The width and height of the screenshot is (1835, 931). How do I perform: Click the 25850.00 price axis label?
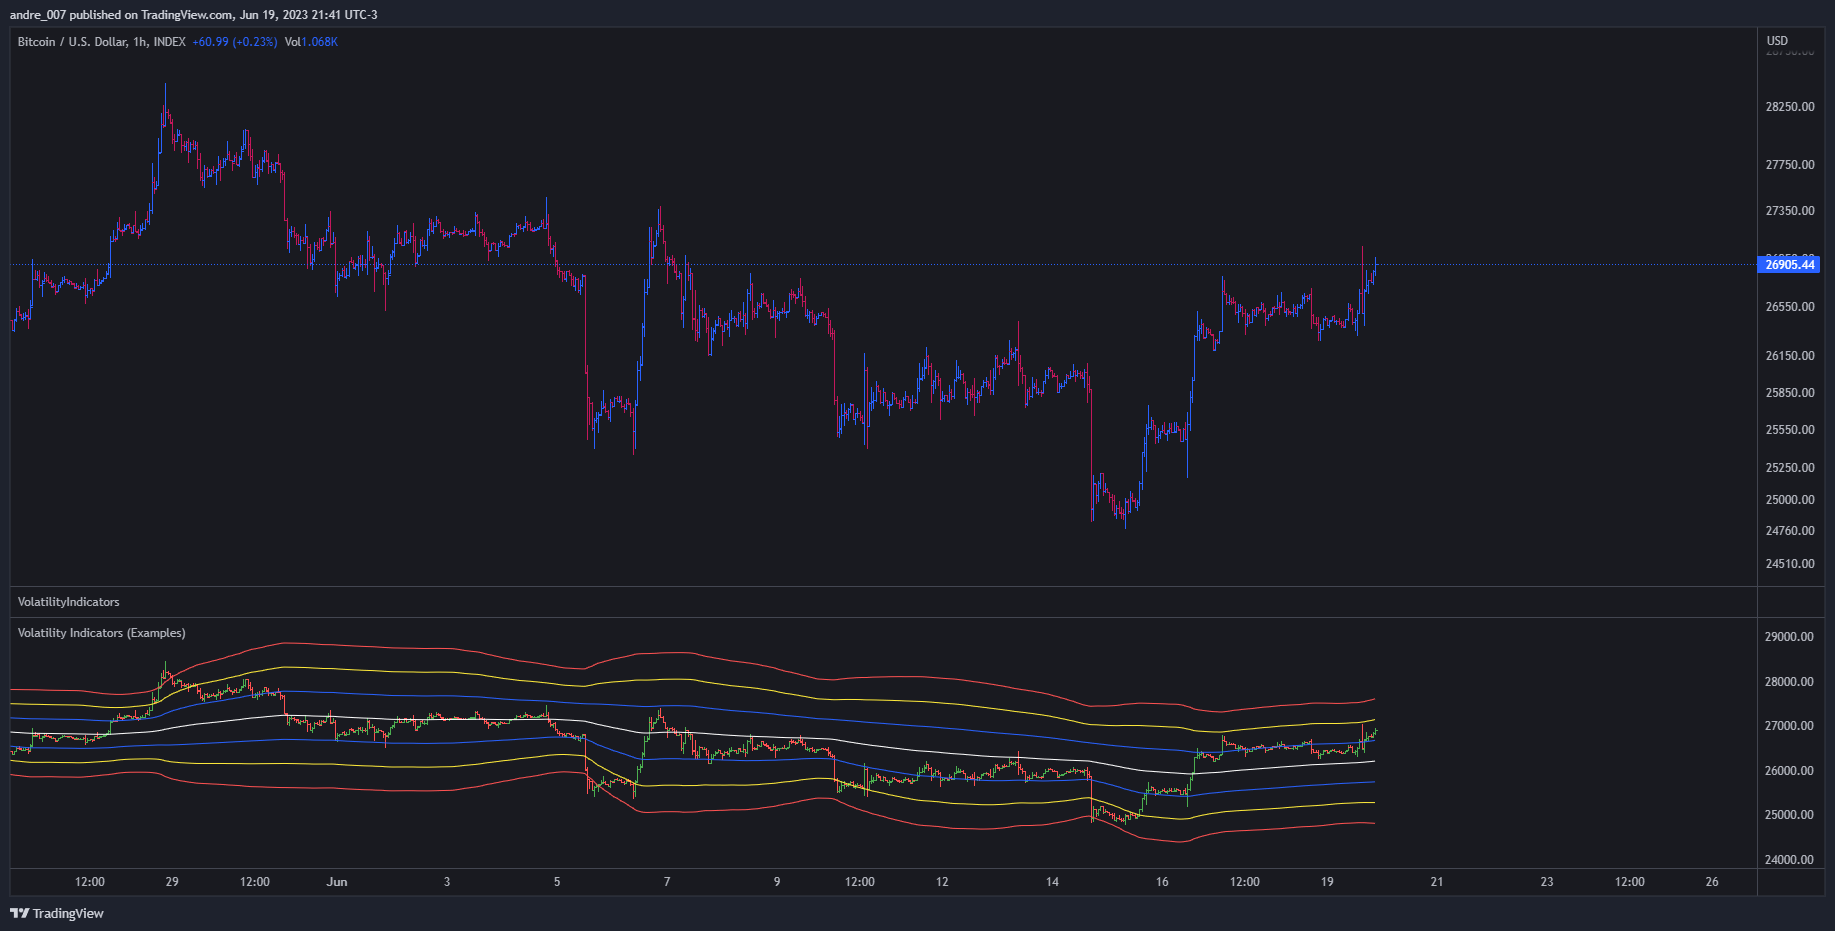pos(1790,393)
